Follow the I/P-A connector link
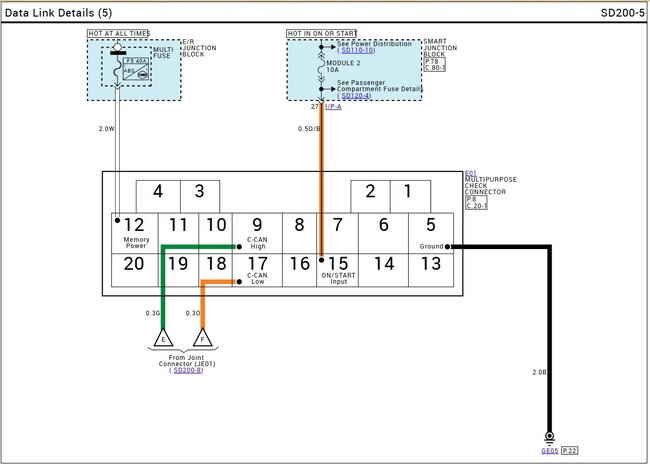The width and height of the screenshot is (650, 465). pyautogui.click(x=333, y=107)
